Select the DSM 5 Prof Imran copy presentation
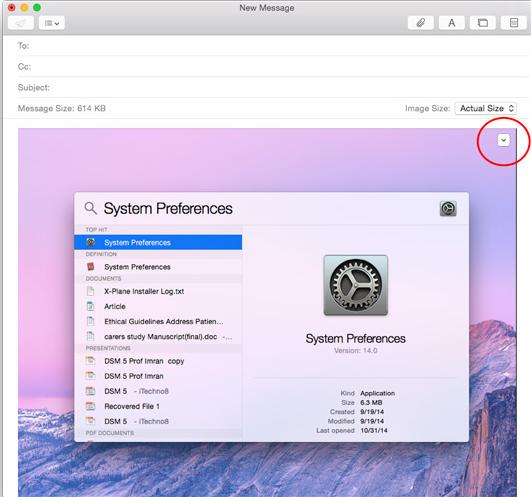This screenshot has height=497, width=531. click(x=158, y=361)
